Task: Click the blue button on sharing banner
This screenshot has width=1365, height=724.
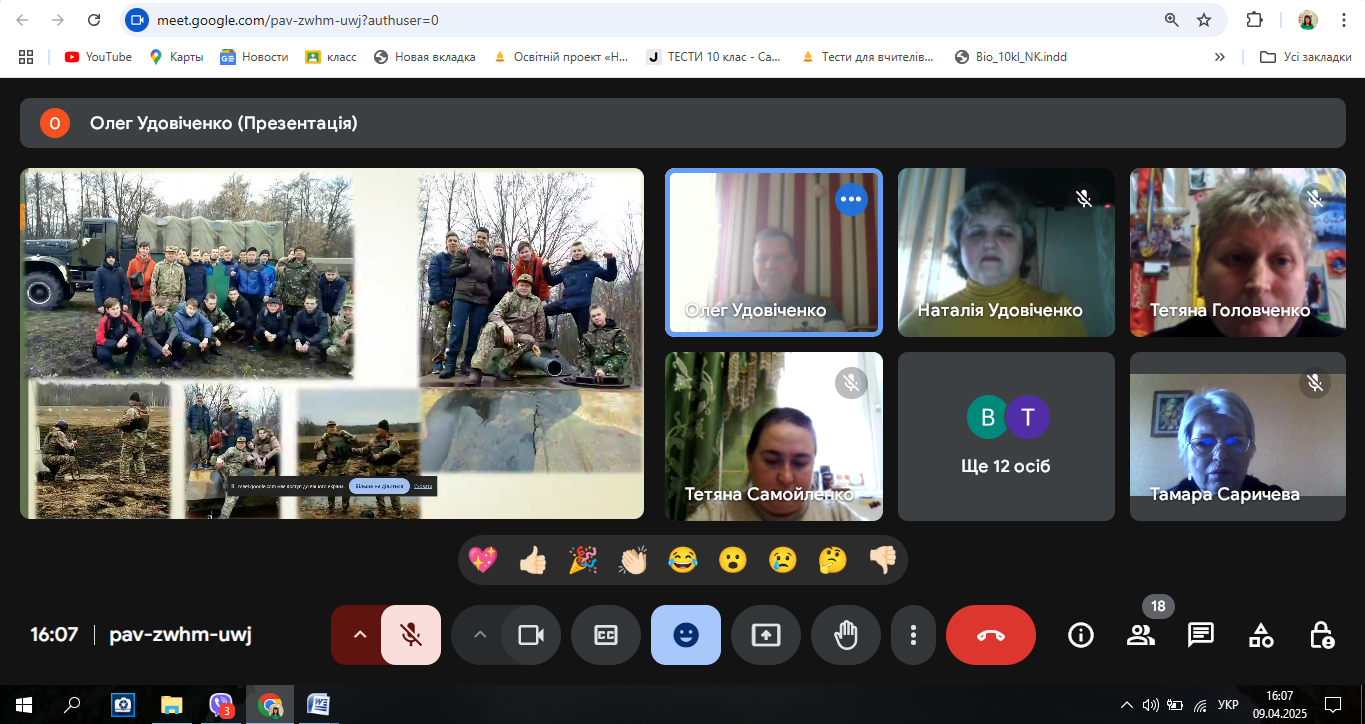Action: click(x=379, y=487)
